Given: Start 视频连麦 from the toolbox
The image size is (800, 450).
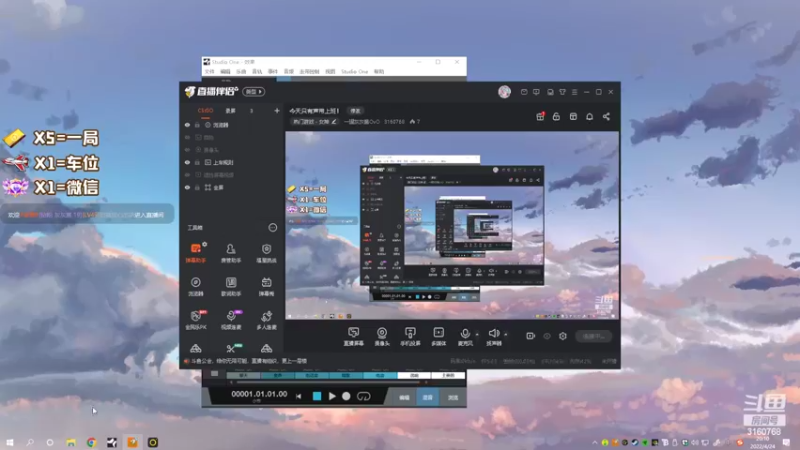Looking at the screenshot, I should [231, 320].
